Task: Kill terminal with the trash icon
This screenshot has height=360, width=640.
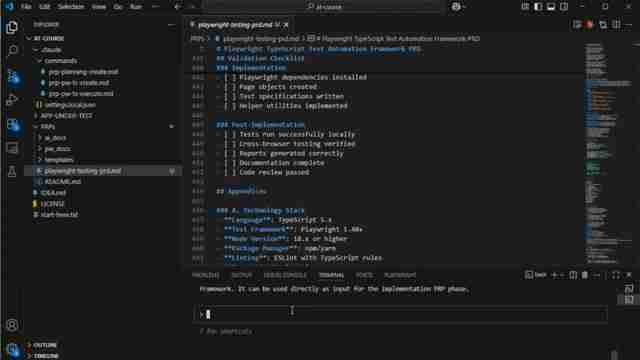Action: pos(584,275)
